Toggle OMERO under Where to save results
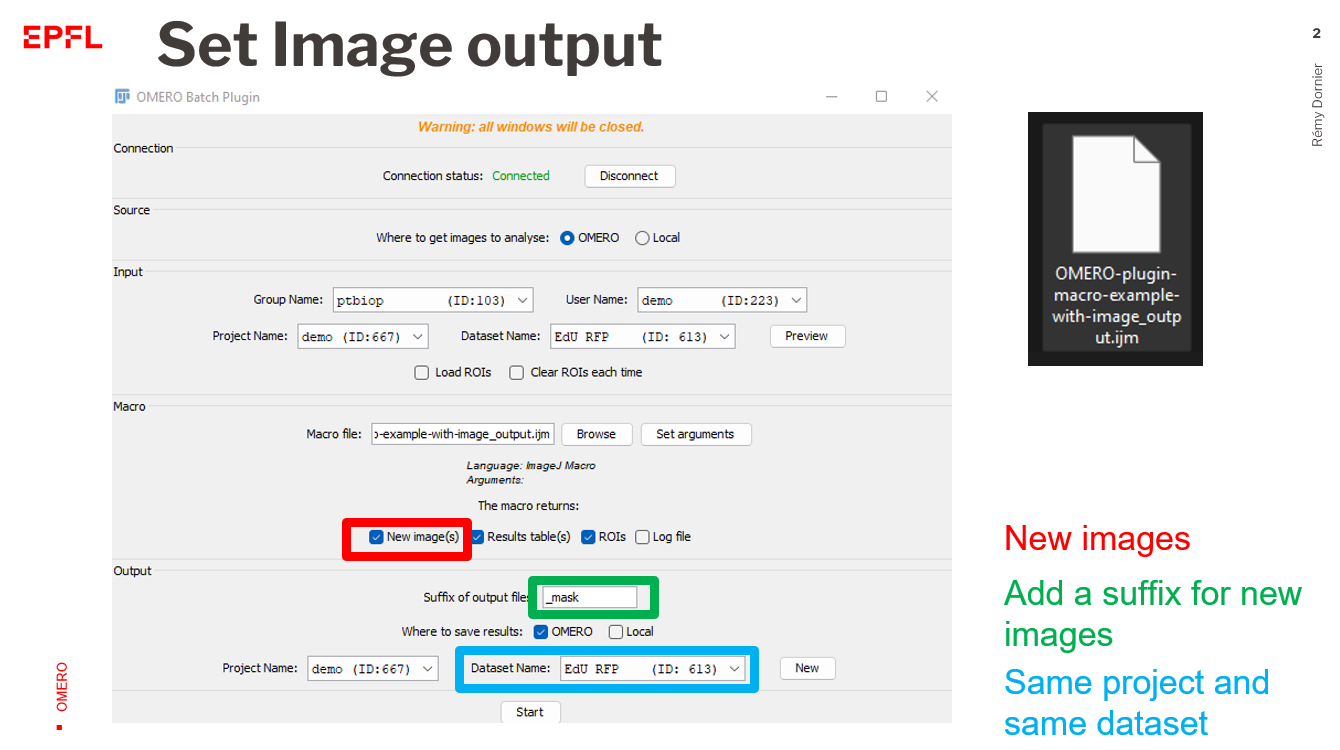The image size is (1340, 750). 541,632
